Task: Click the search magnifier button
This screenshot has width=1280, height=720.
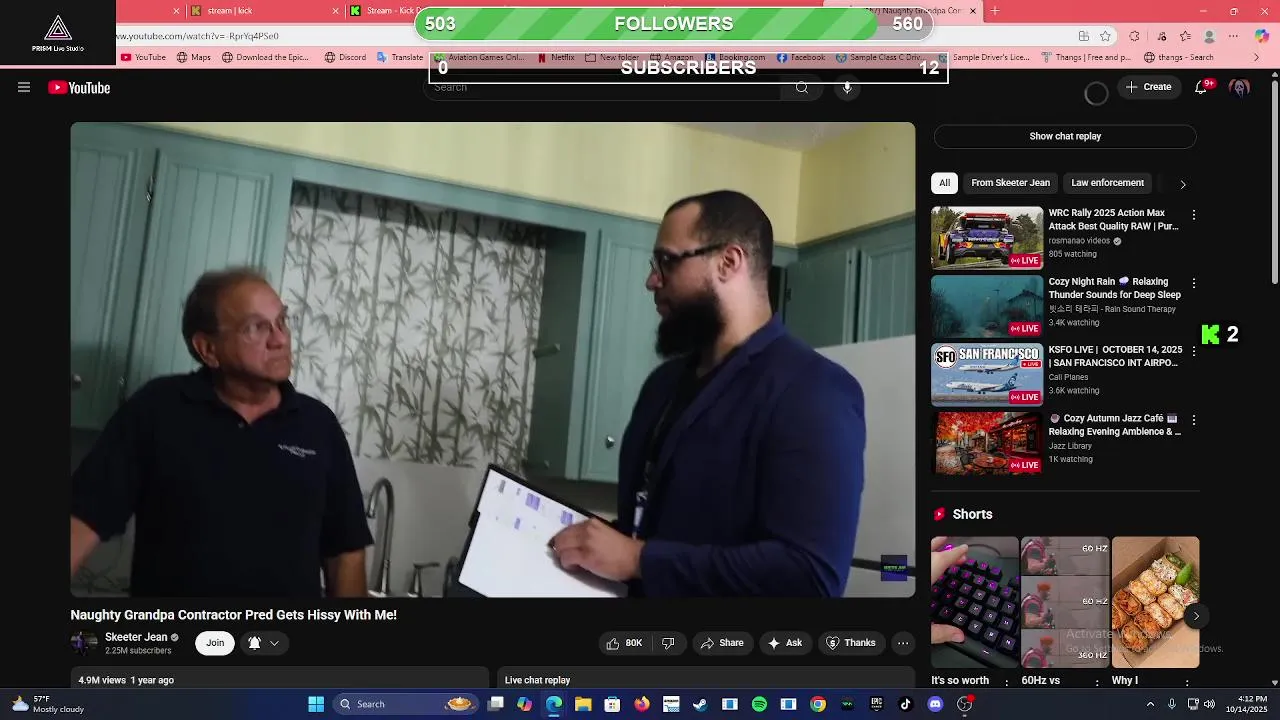Action: pos(801,88)
